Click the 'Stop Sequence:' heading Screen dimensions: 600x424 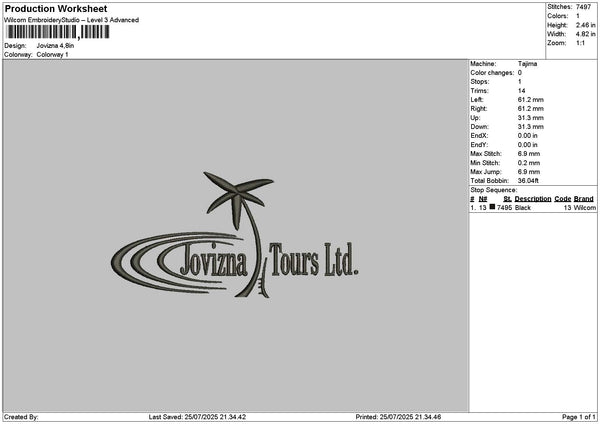point(494,190)
